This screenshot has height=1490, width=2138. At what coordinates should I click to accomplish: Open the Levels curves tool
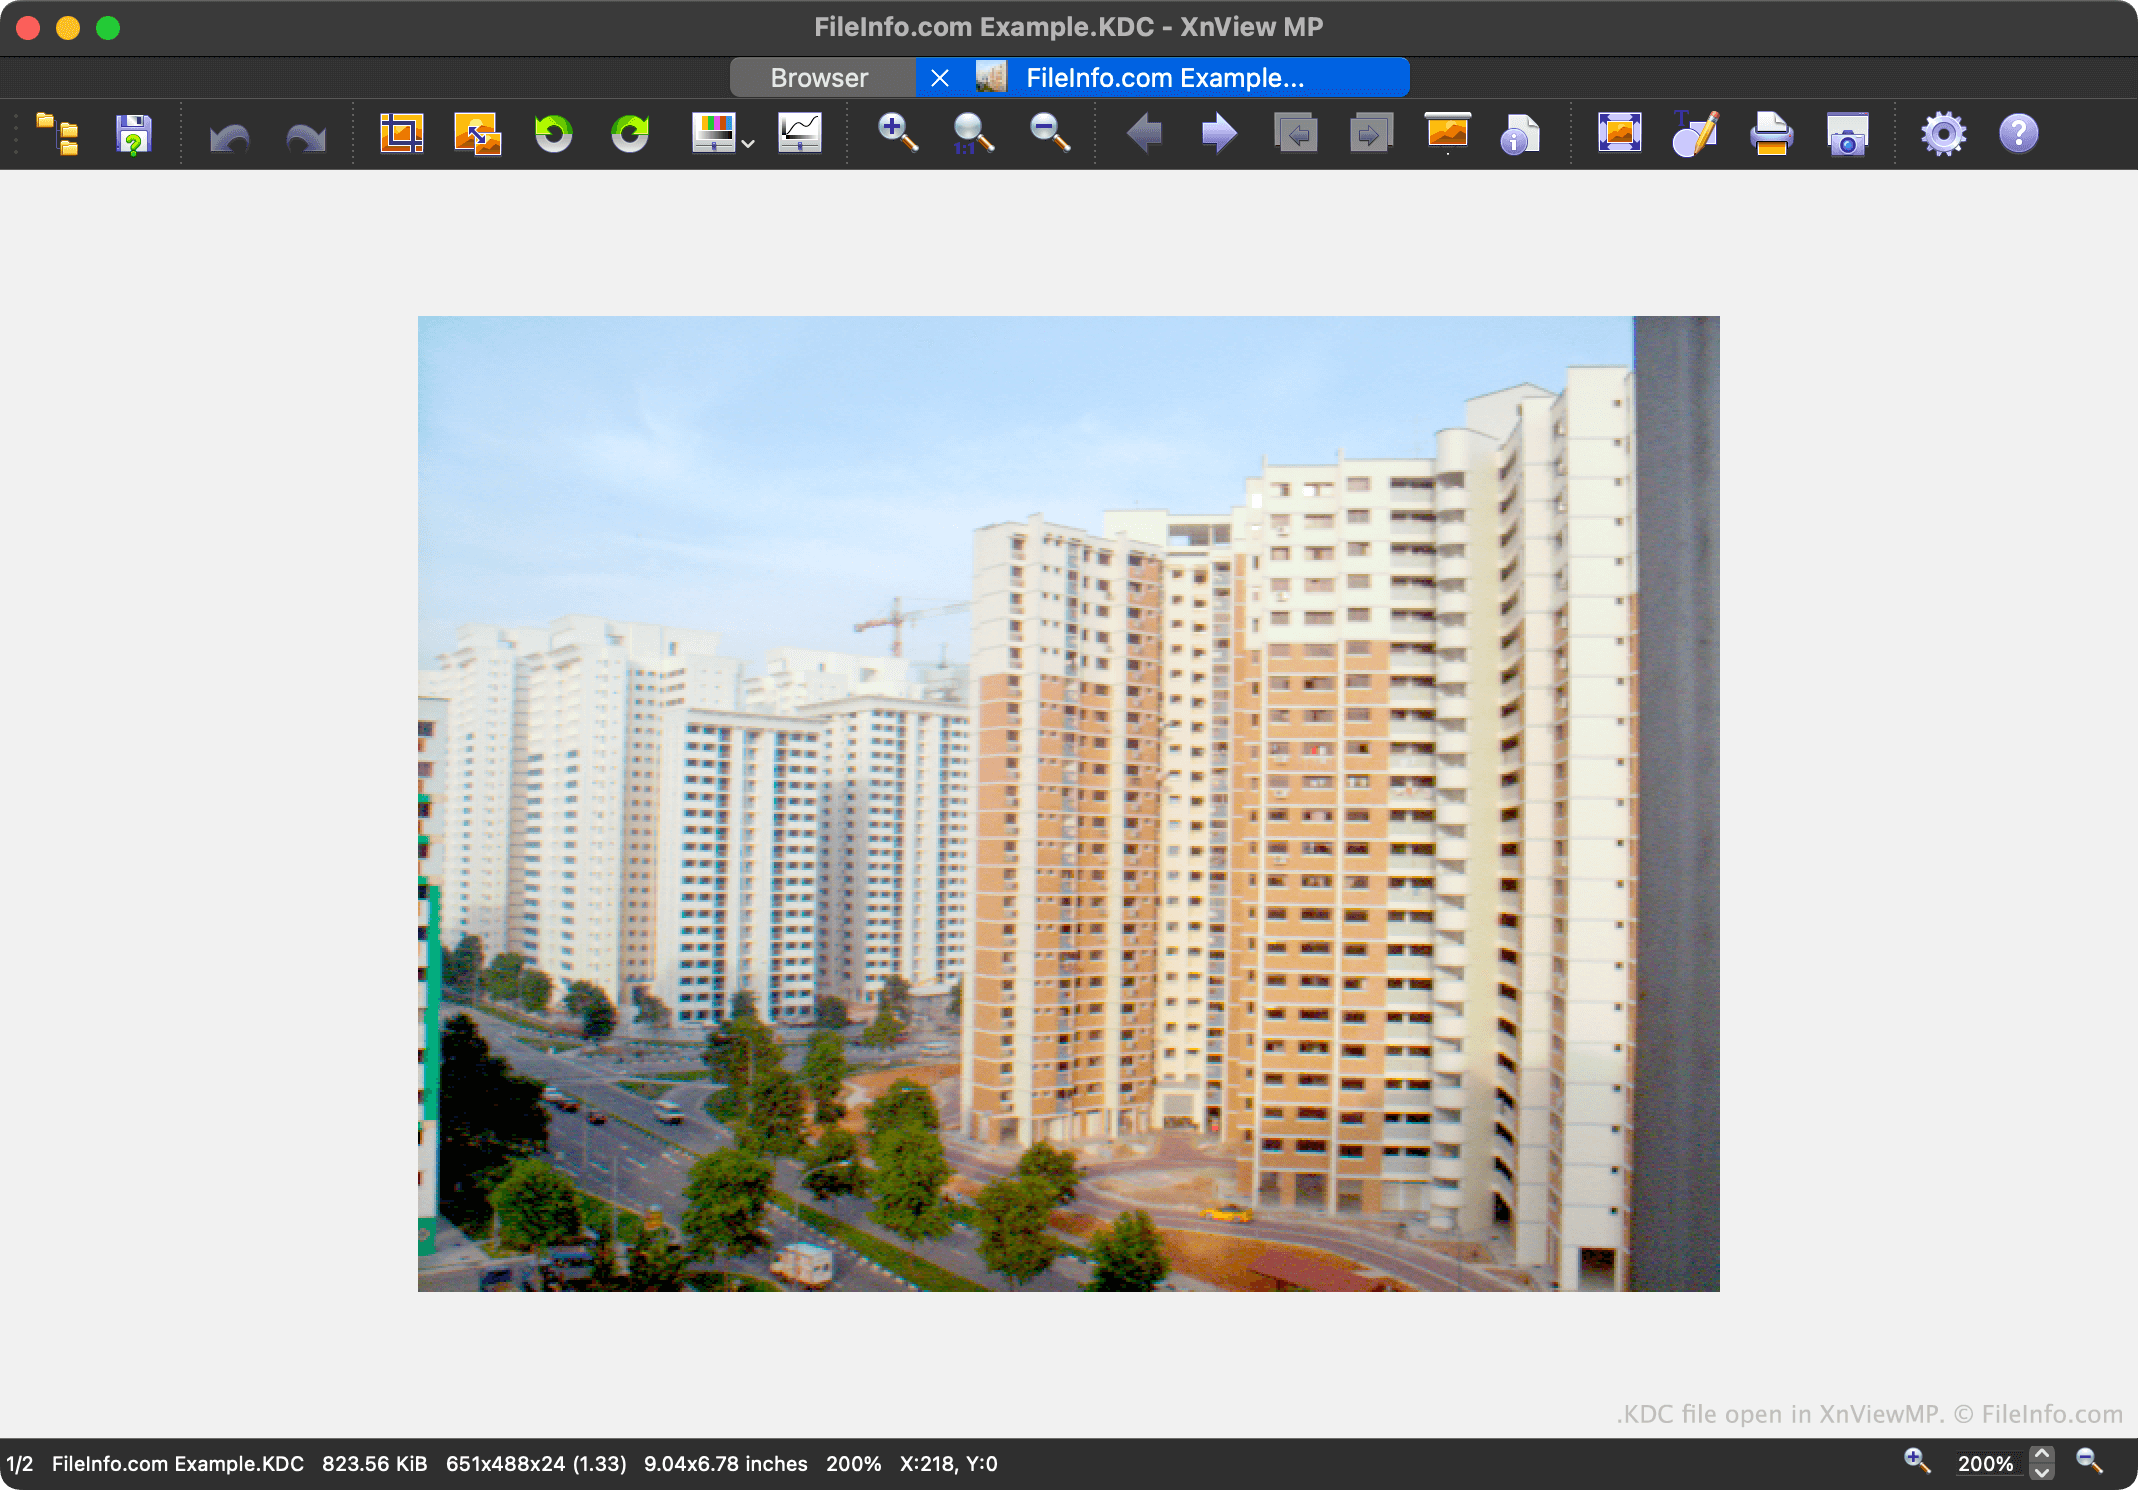[800, 133]
